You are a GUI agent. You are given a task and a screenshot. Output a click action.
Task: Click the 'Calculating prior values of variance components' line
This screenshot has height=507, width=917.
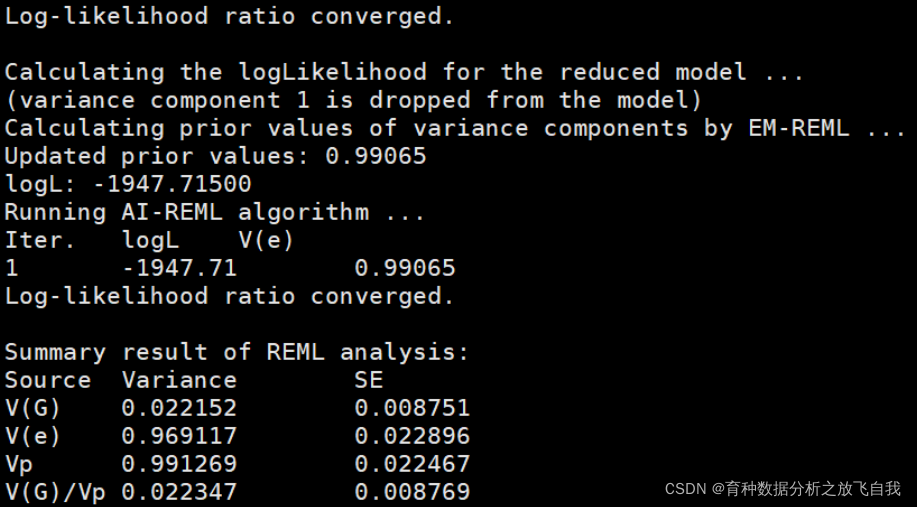456,128
